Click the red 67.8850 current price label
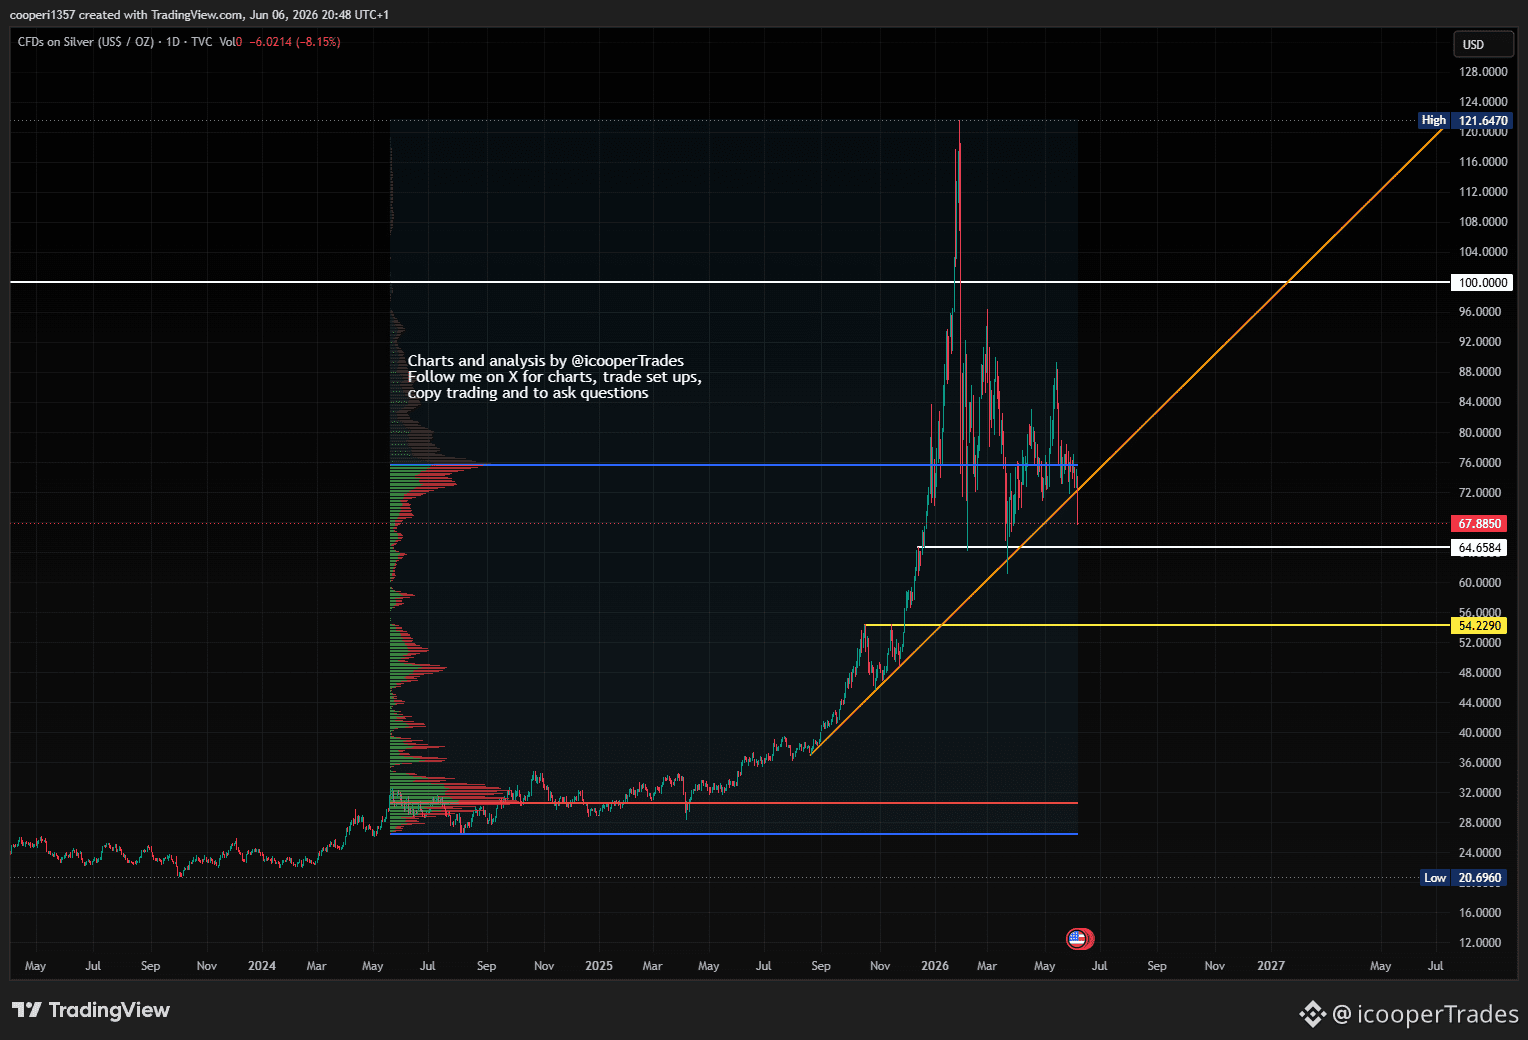 click(1480, 524)
